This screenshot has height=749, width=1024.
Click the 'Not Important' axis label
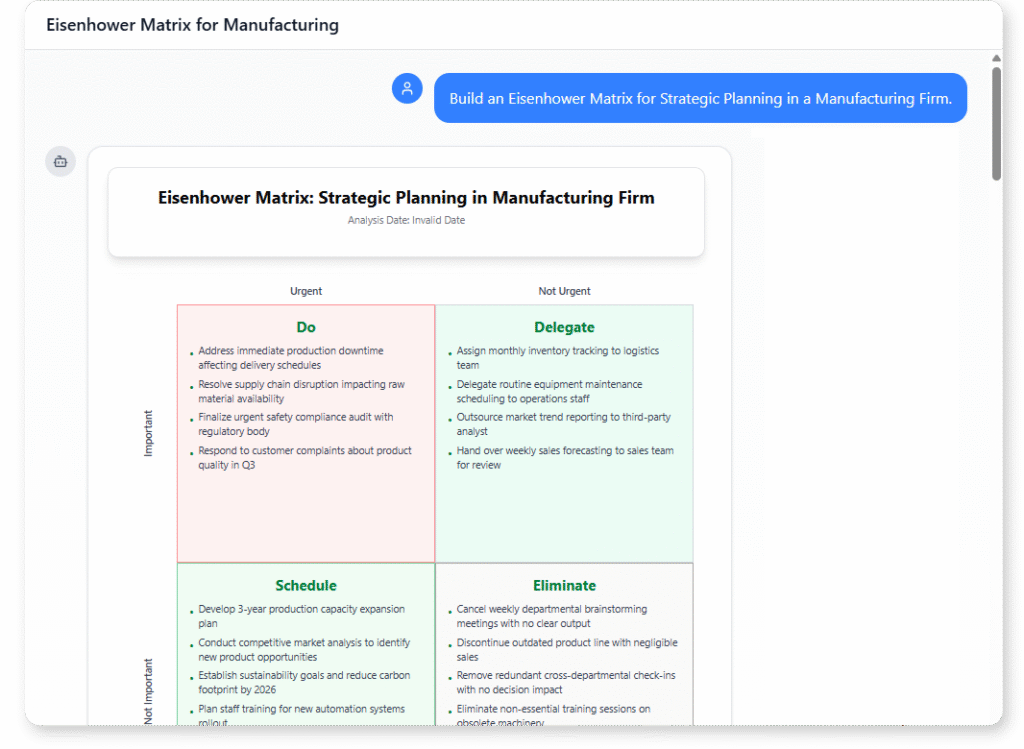147,688
